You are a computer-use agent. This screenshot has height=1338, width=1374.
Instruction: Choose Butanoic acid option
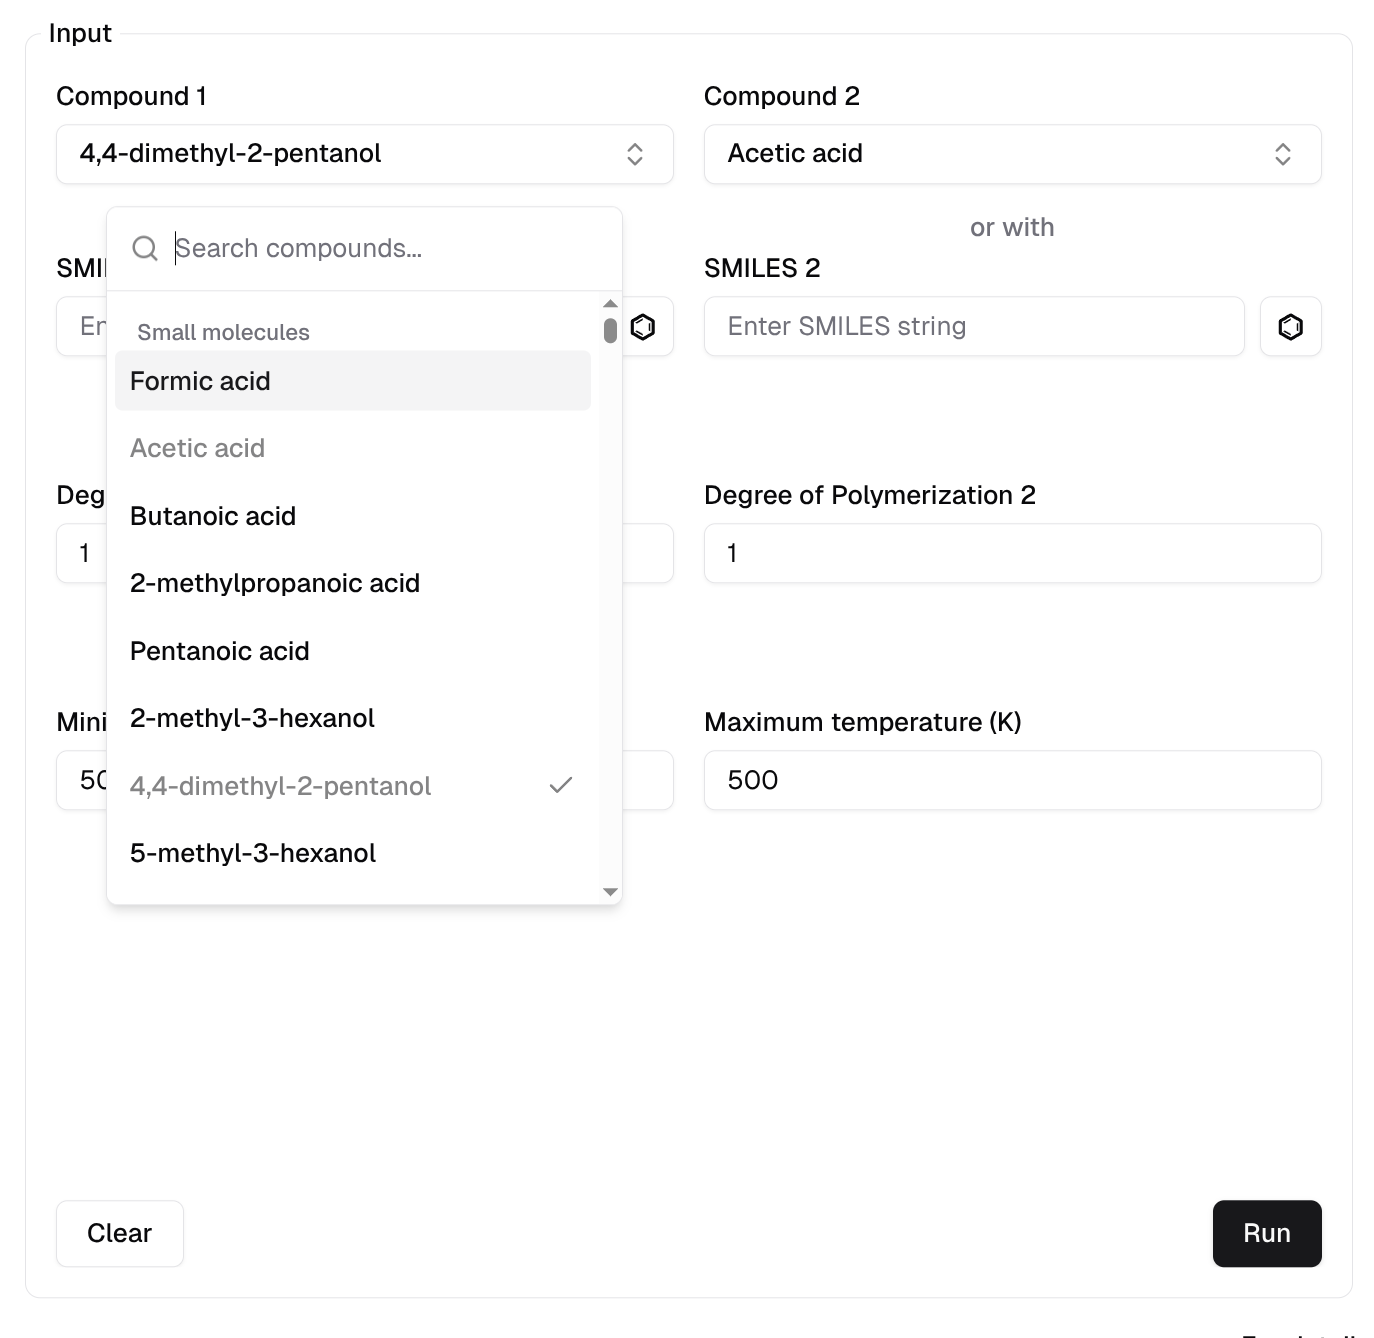pos(213,516)
